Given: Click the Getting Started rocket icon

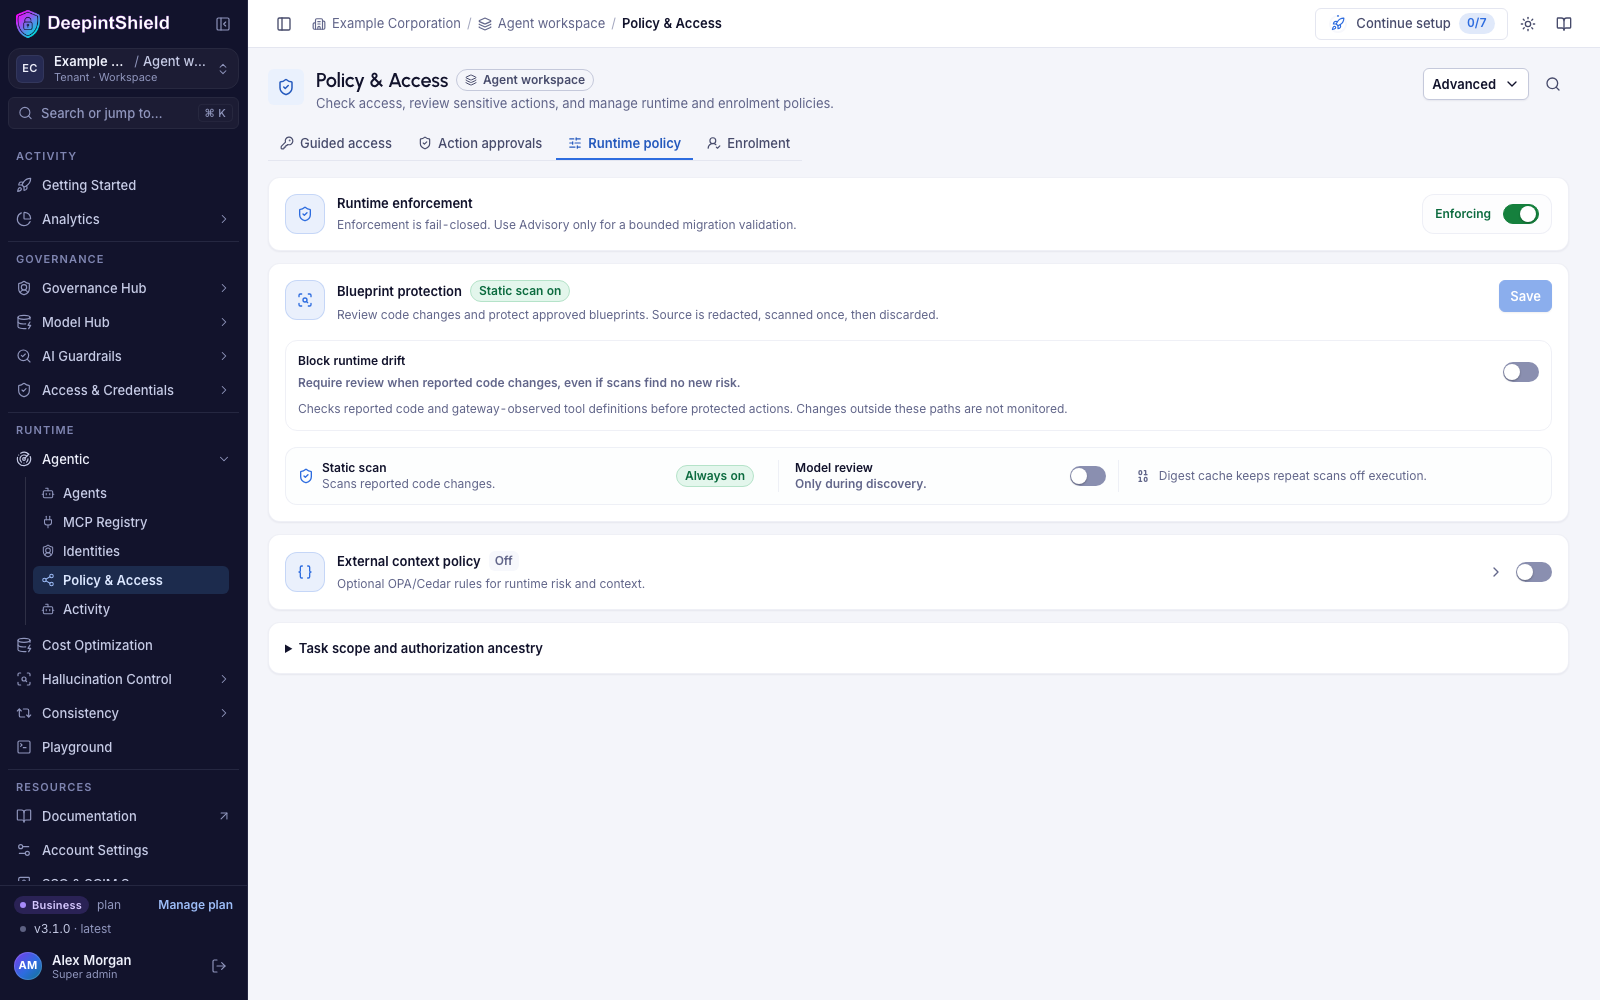Looking at the screenshot, I should tap(24, 185).
